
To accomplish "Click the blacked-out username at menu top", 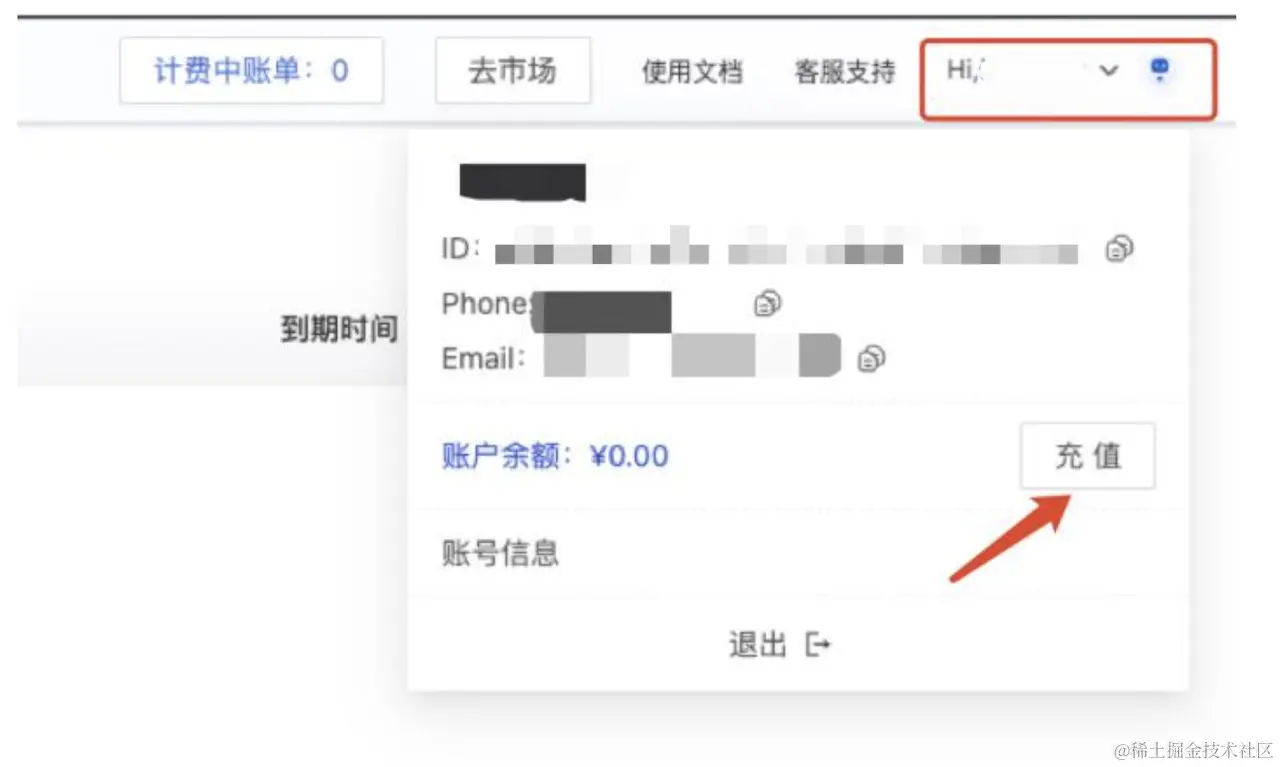I will pos(522,183).
